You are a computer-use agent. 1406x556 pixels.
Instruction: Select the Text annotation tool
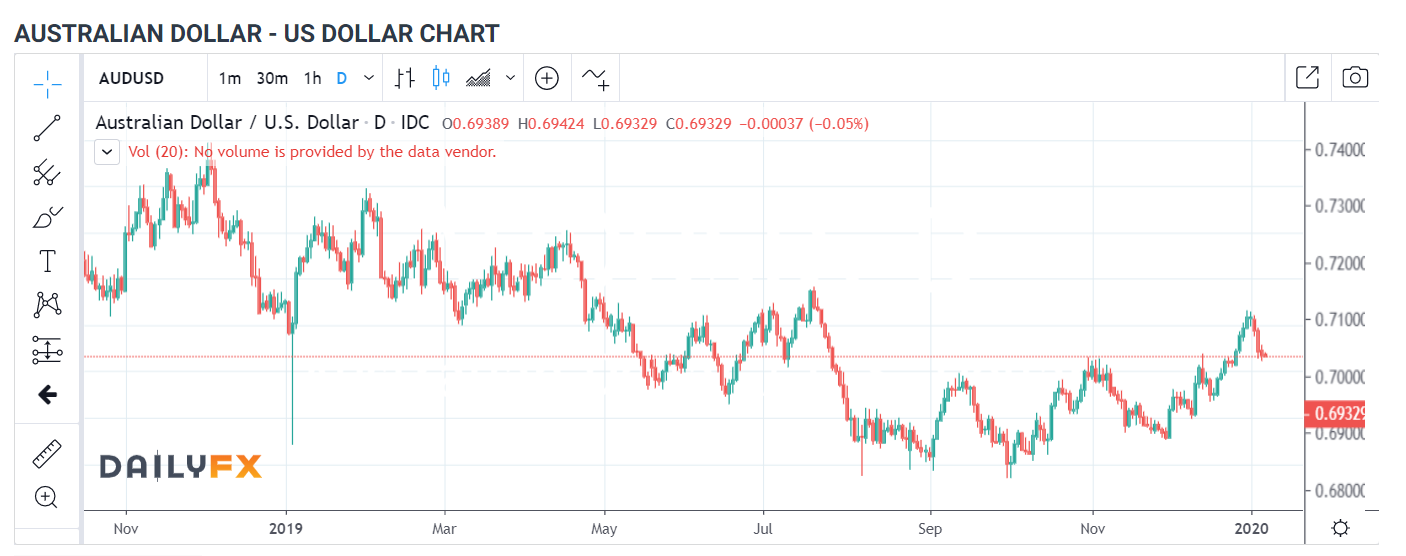click(x=47, y=262)
